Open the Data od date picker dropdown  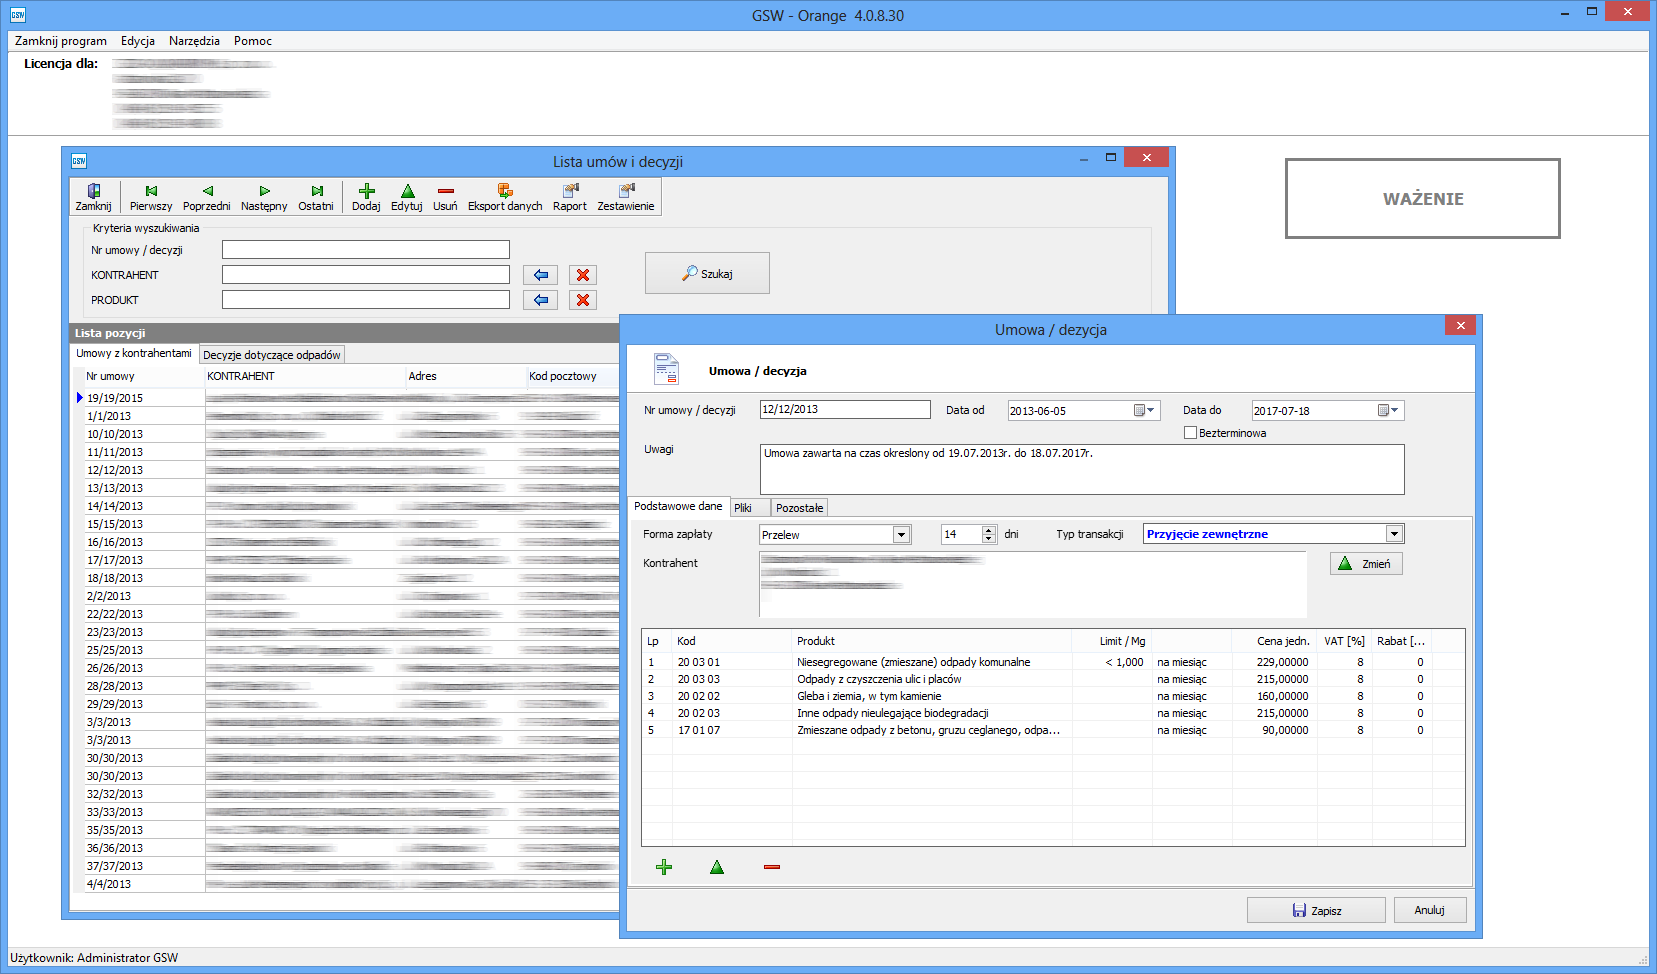click(x=1145, y=411)
